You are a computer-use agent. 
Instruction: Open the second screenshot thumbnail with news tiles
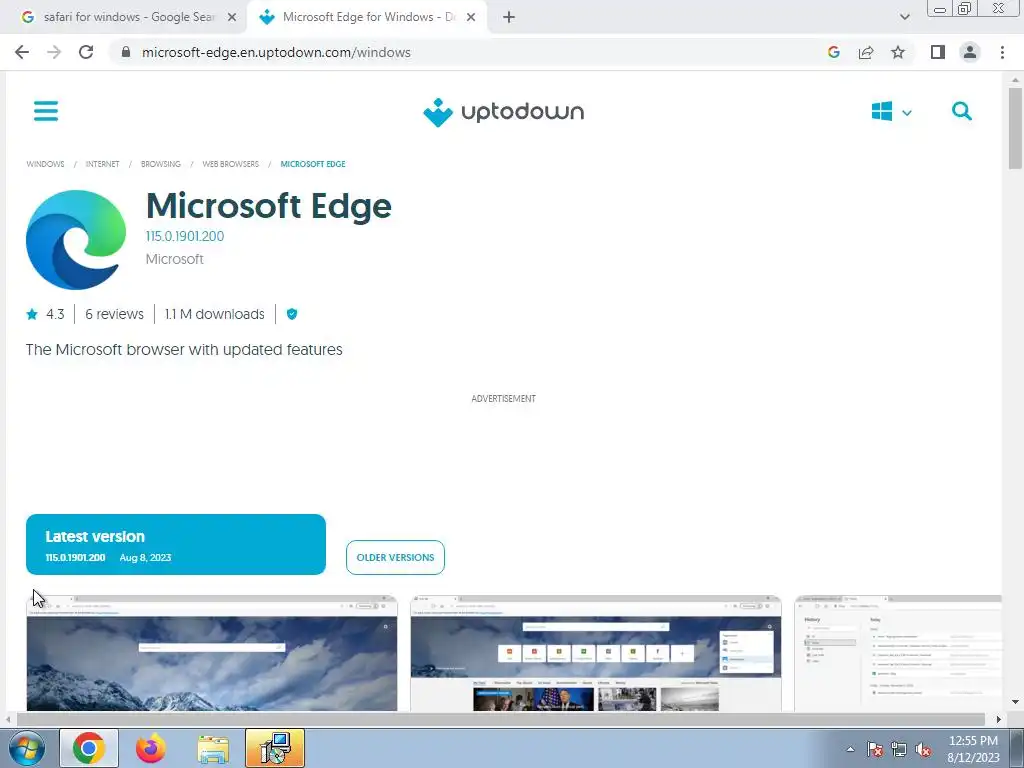pyautogui.click(x=596, y=653)
